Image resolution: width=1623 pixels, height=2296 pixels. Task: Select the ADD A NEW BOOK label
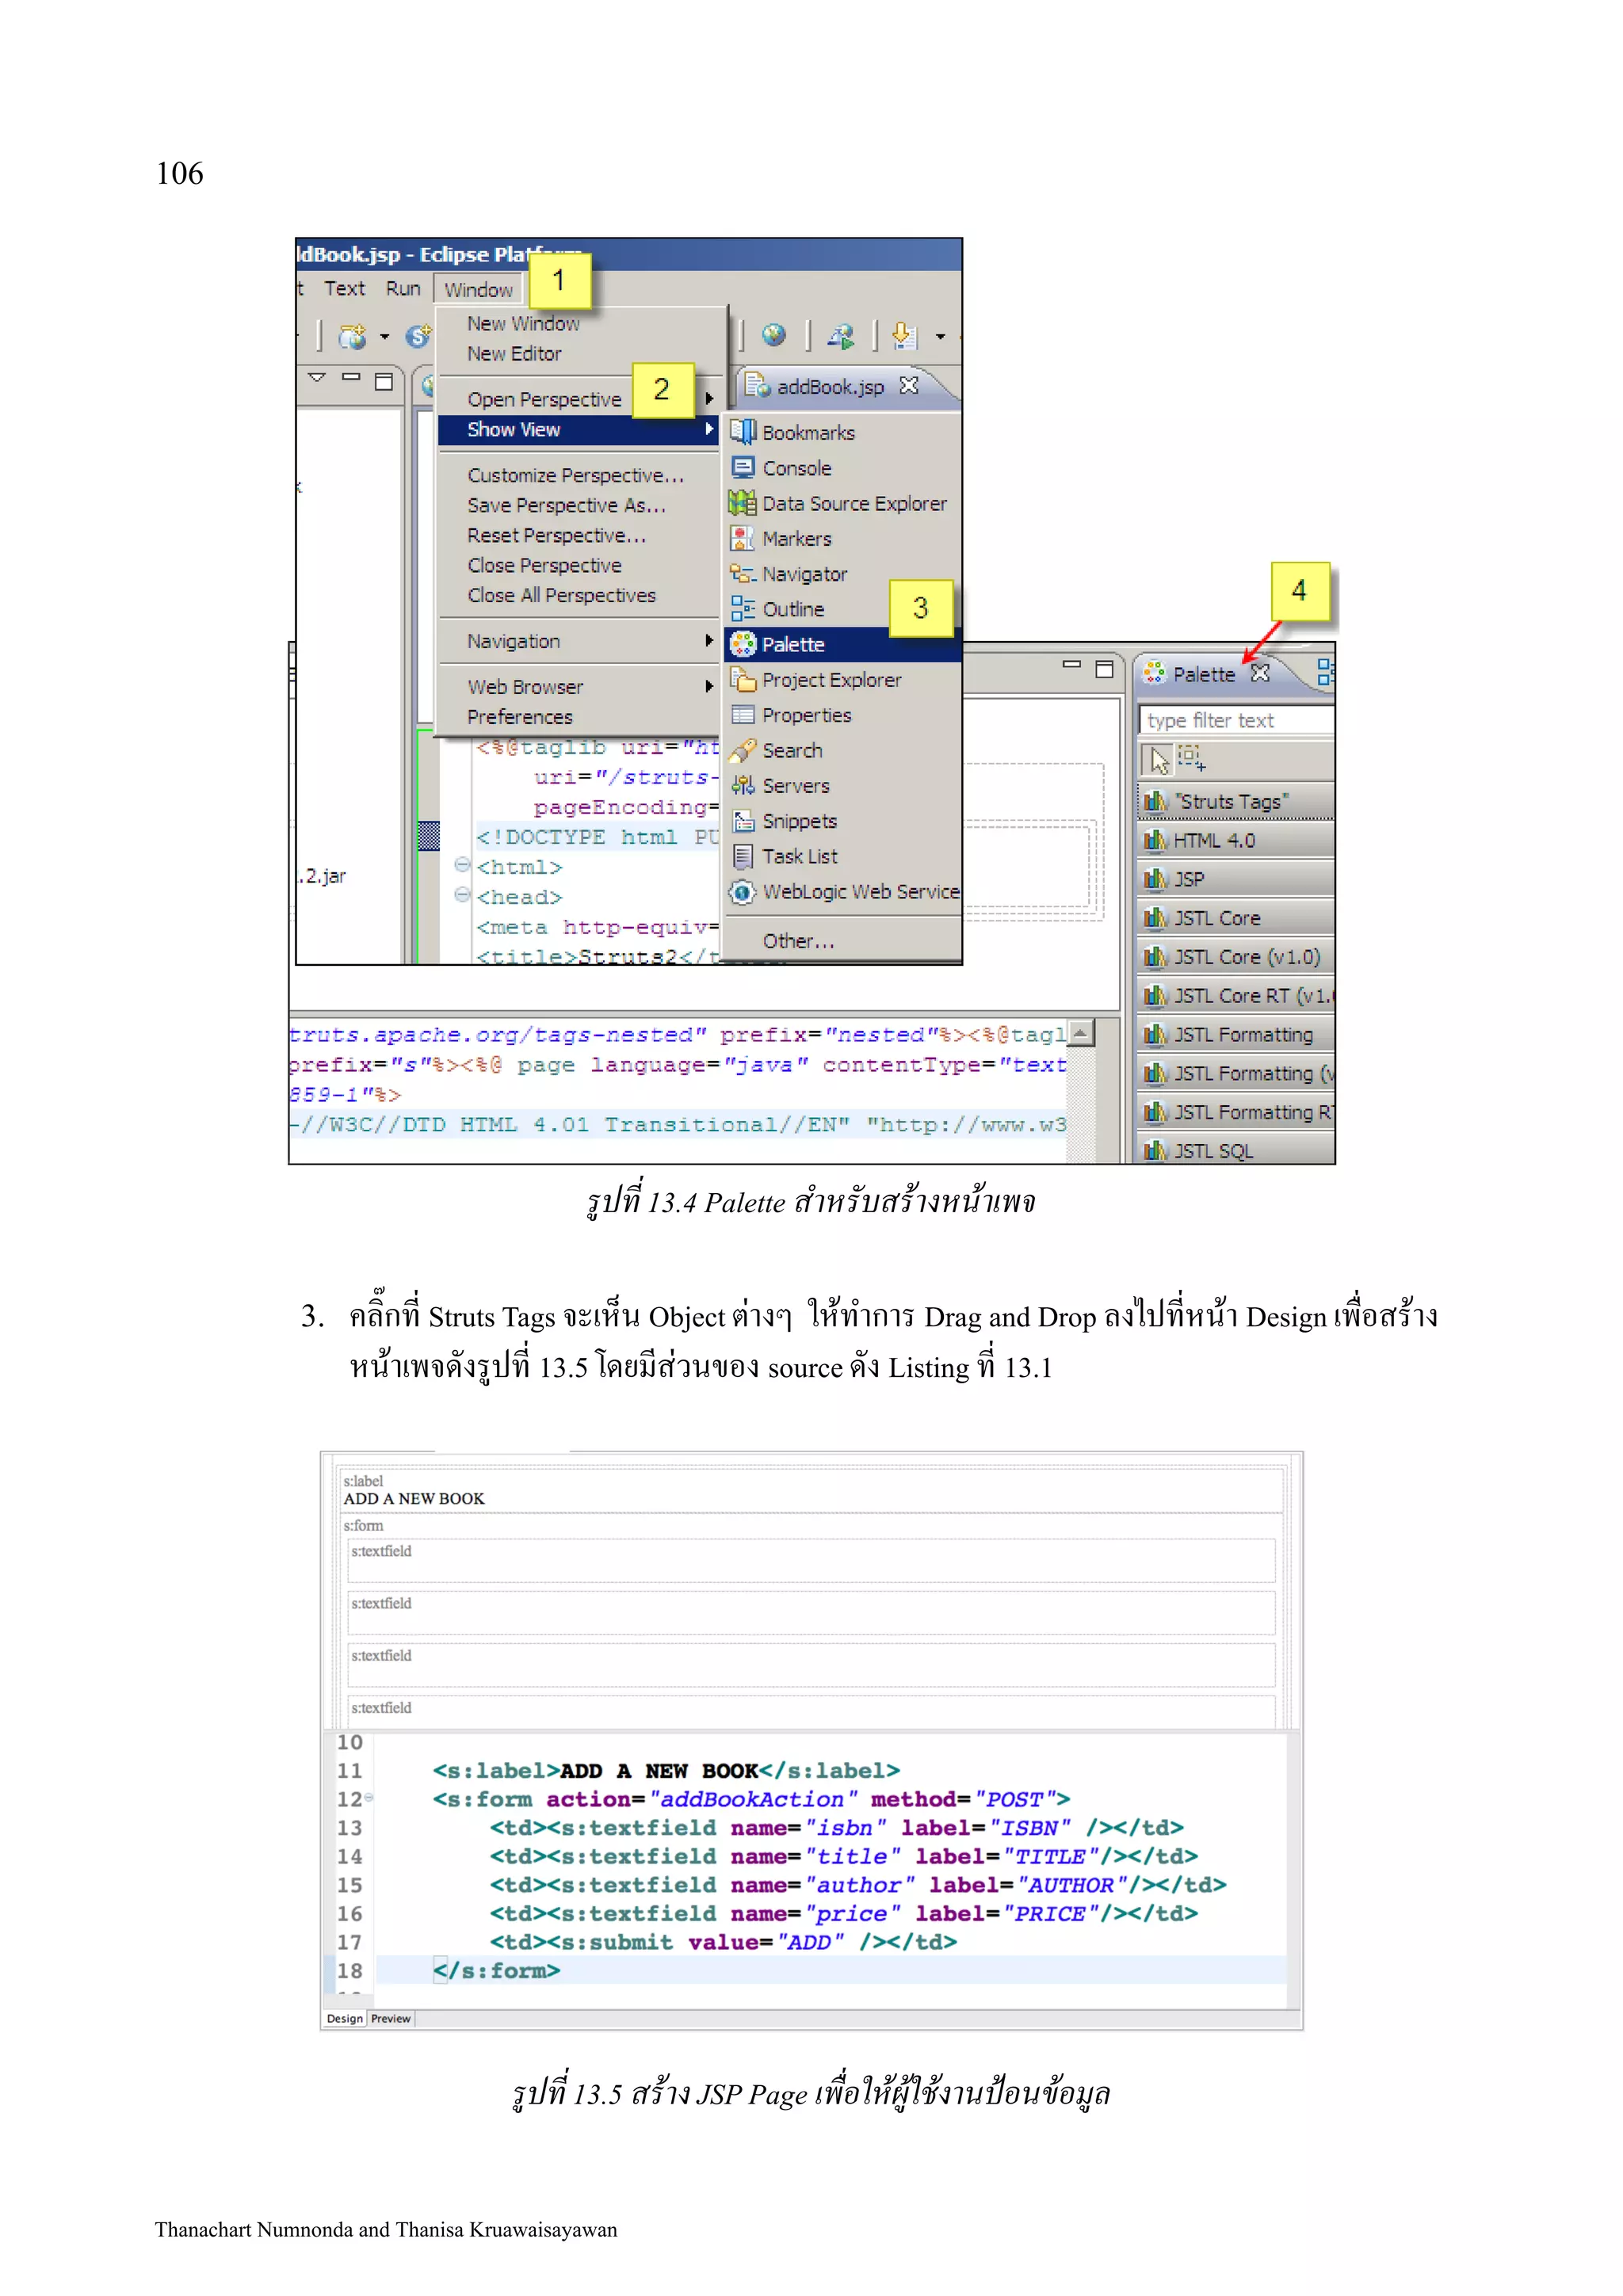414,1499
